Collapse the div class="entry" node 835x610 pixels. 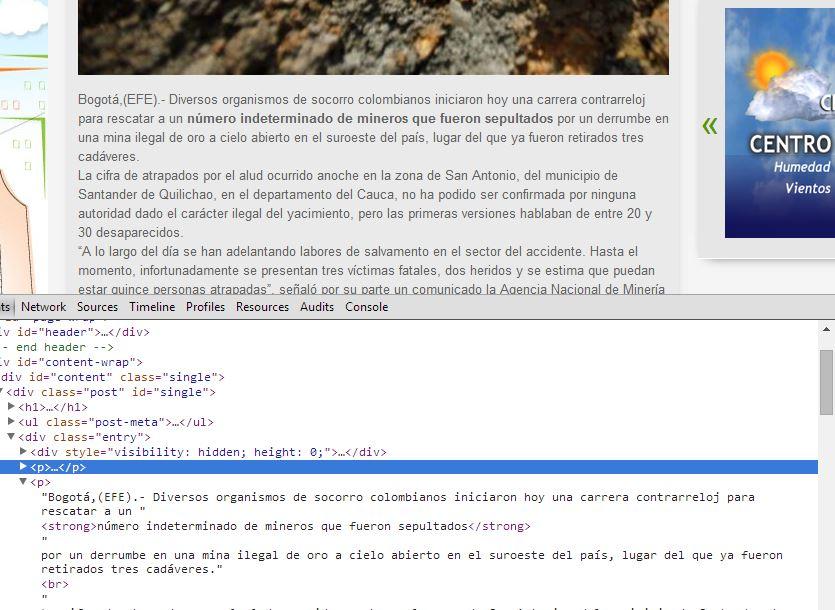[11, 436]
